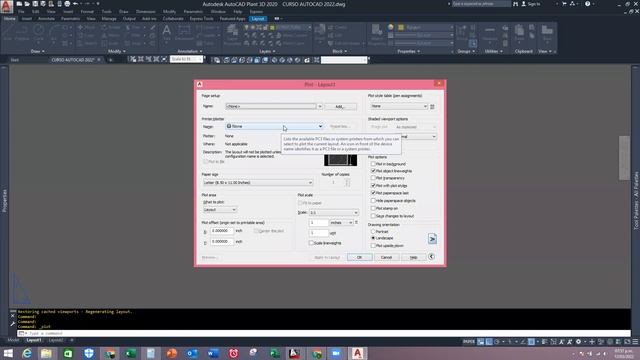
Task: Uncheck Plot with plot styles
Action: [373, 185]
